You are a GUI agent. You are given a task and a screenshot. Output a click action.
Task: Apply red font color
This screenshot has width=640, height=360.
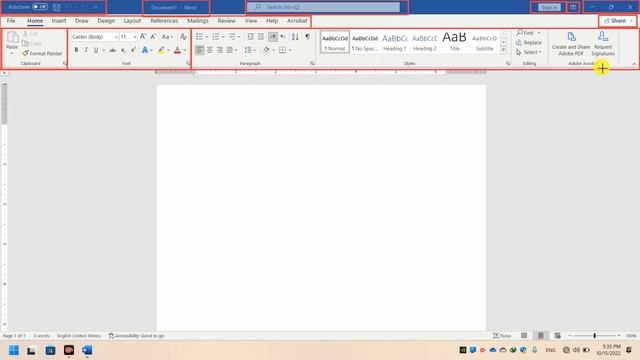point(178,50)
